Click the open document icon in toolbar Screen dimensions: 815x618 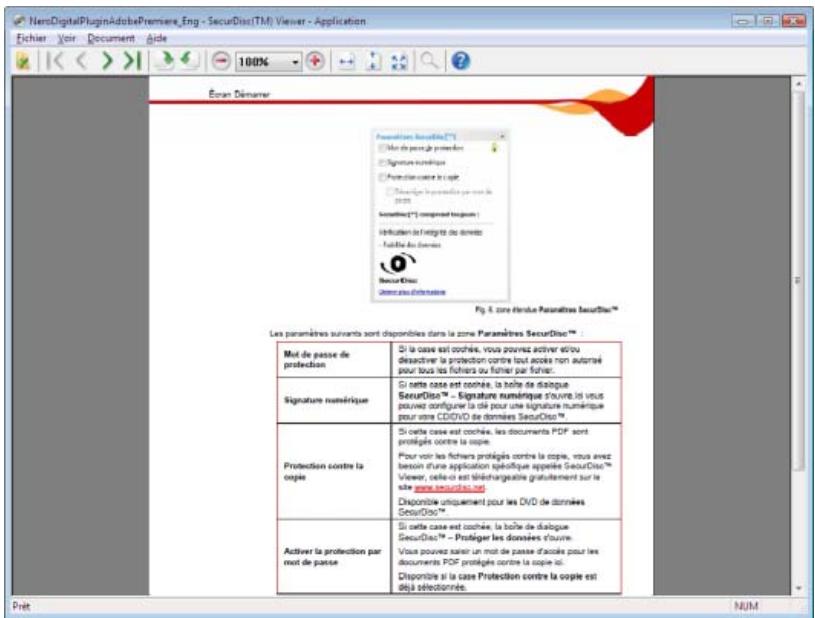(x=23, y=61)
